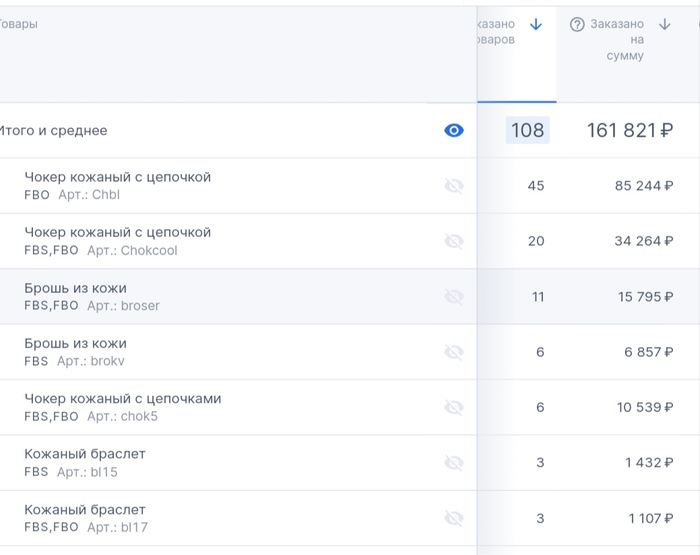Click the Товары column header

tap(18, 24)
